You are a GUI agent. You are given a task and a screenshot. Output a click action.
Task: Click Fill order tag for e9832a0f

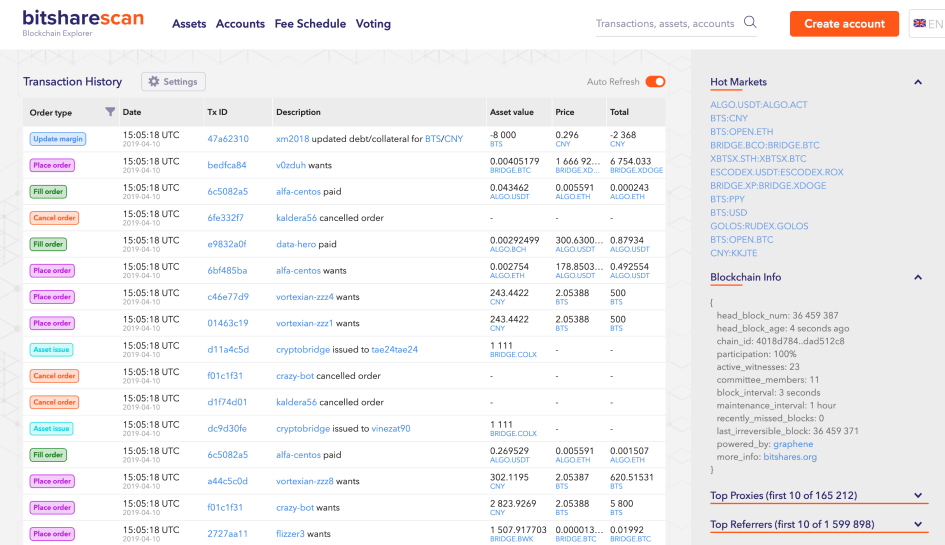point(48,244)
